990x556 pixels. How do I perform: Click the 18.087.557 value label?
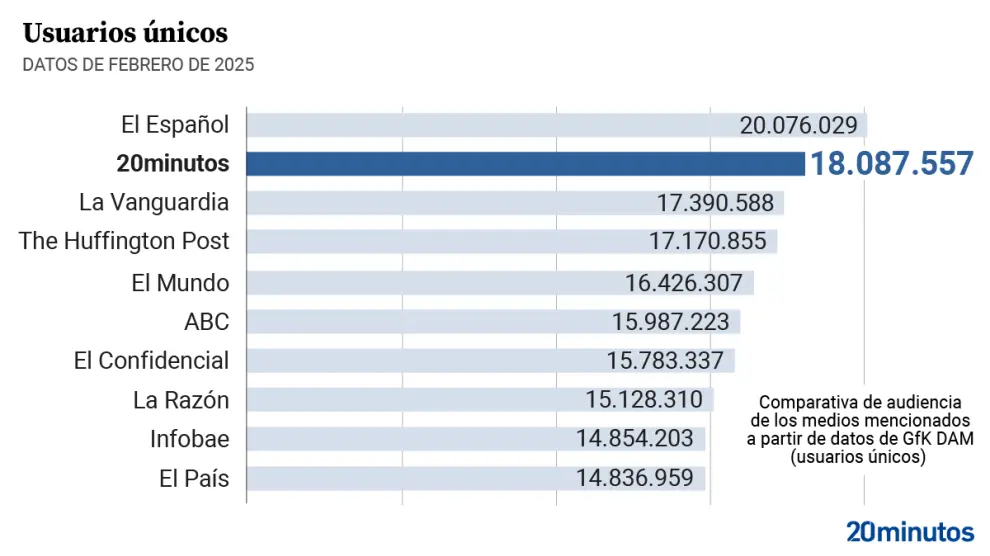point(891,164)
